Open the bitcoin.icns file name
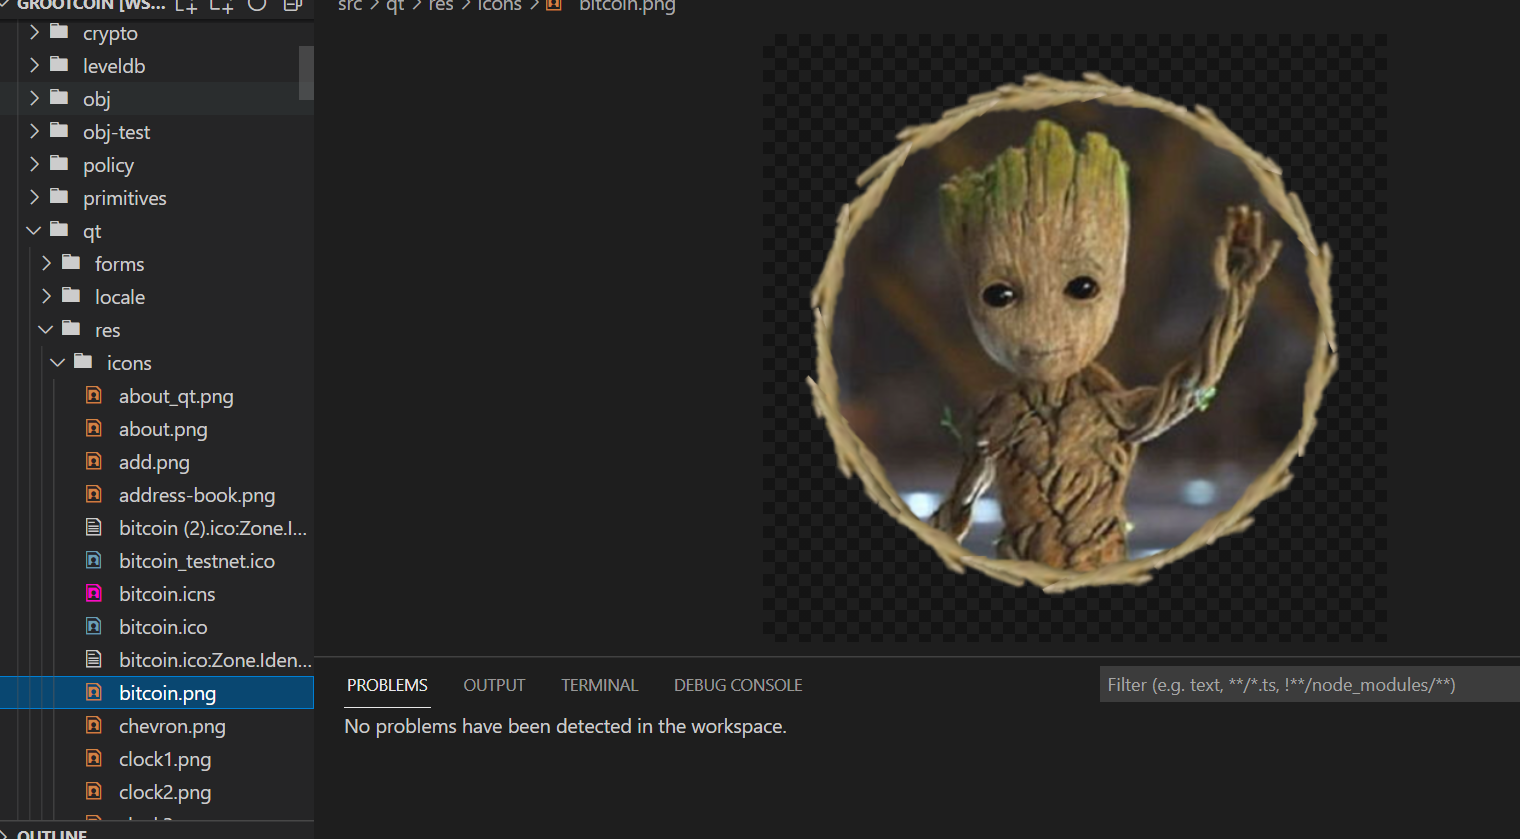1520x839 pixels. [x=167, y=594]
